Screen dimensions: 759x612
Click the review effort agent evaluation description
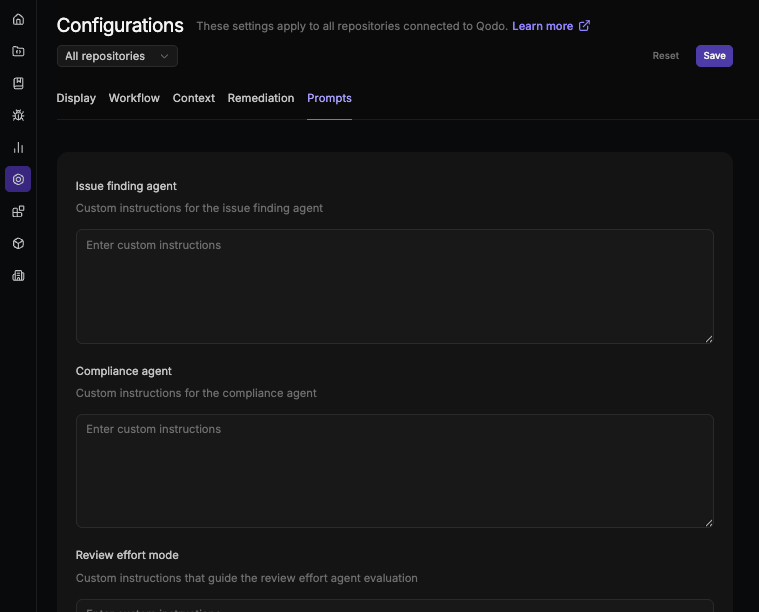click(x=247, y=578)
